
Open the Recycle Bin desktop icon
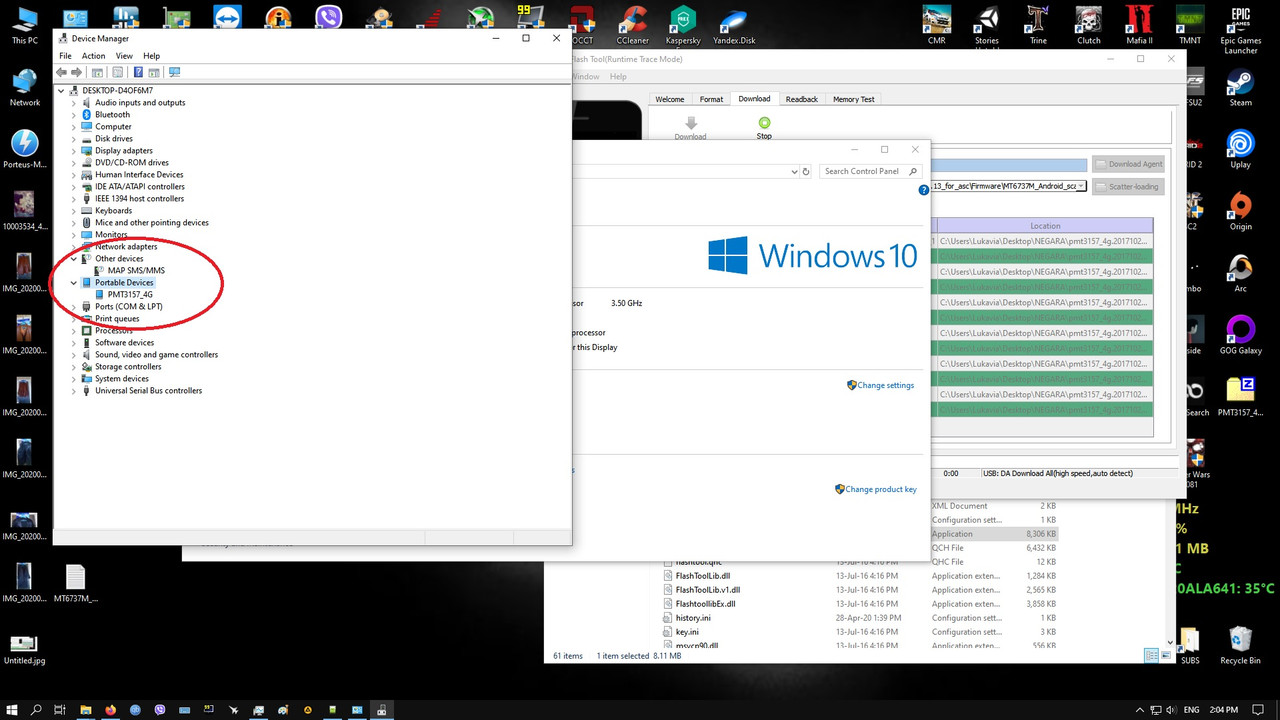click(1241, 645)
